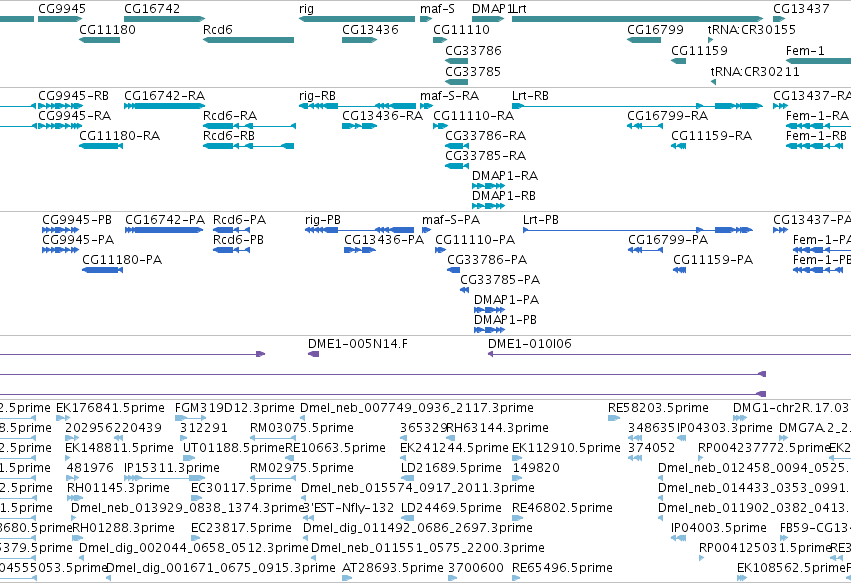The width and height of the screenshot is (851, 583).
Task: Select the CG33785-PA protein label
Action: [x=500, y=280]
